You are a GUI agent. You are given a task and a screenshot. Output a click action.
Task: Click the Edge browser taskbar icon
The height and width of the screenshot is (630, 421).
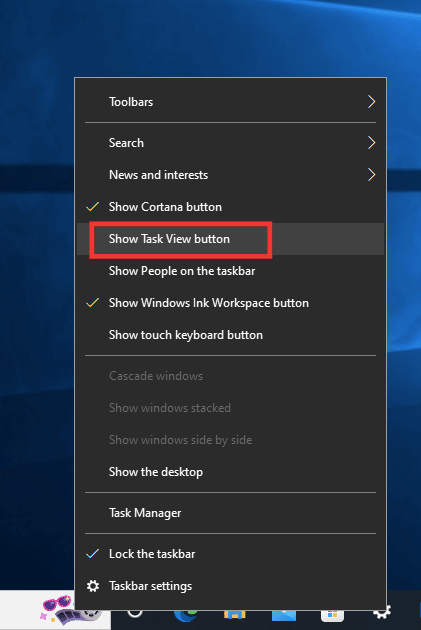pyautogui.click(x=186, y=615)
